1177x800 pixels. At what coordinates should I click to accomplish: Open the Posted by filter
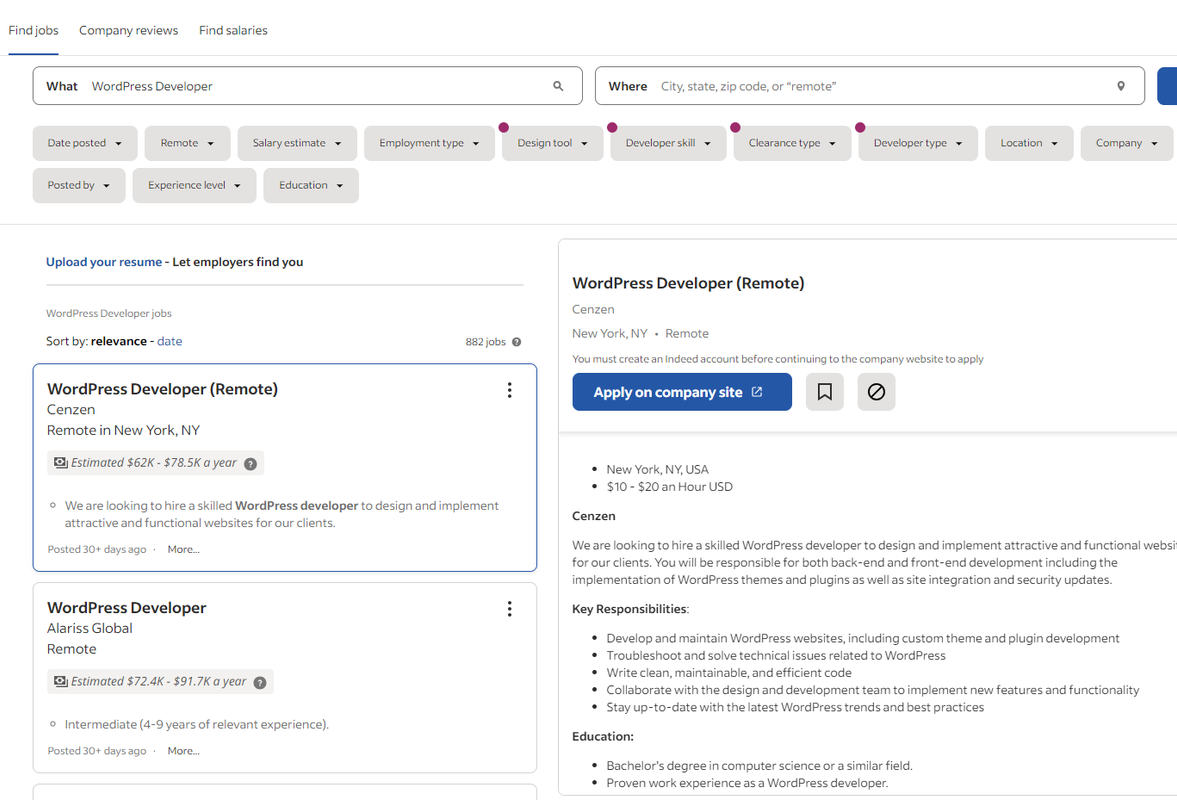point(79,185)
